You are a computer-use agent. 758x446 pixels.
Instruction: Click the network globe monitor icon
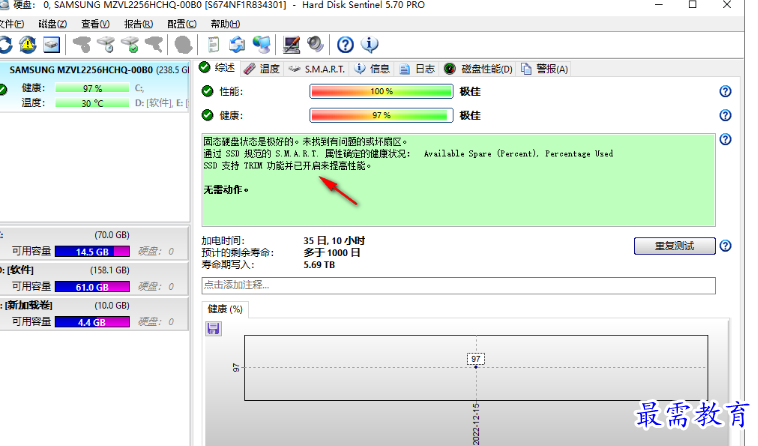262,45
